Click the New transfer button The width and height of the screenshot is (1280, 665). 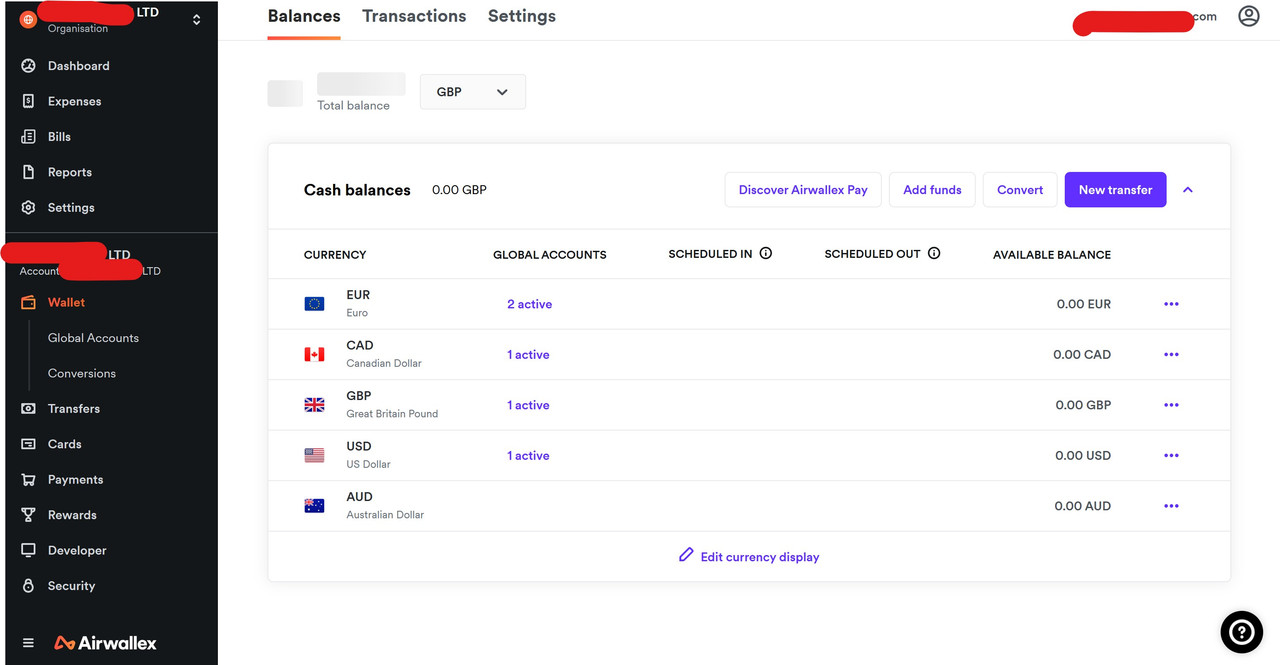pyautogui.click(x=1115, y=190)
